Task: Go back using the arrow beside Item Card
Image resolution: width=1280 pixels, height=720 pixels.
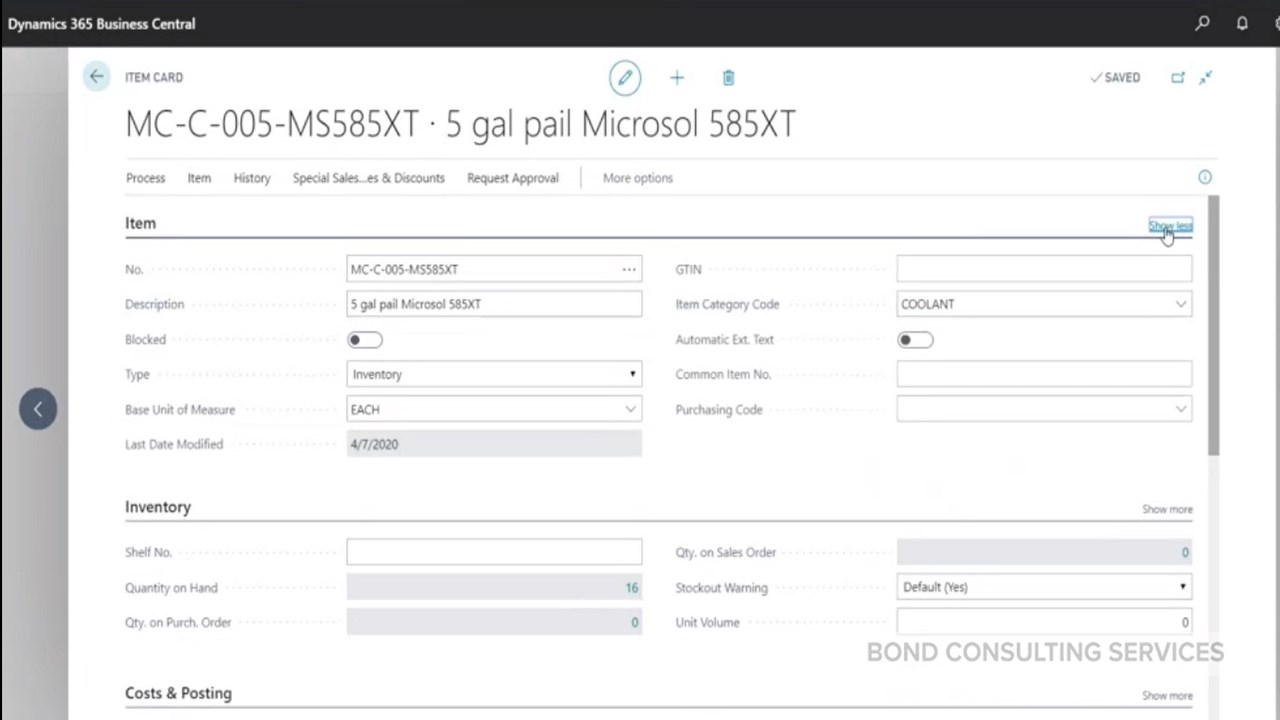Action: (96, 77)
